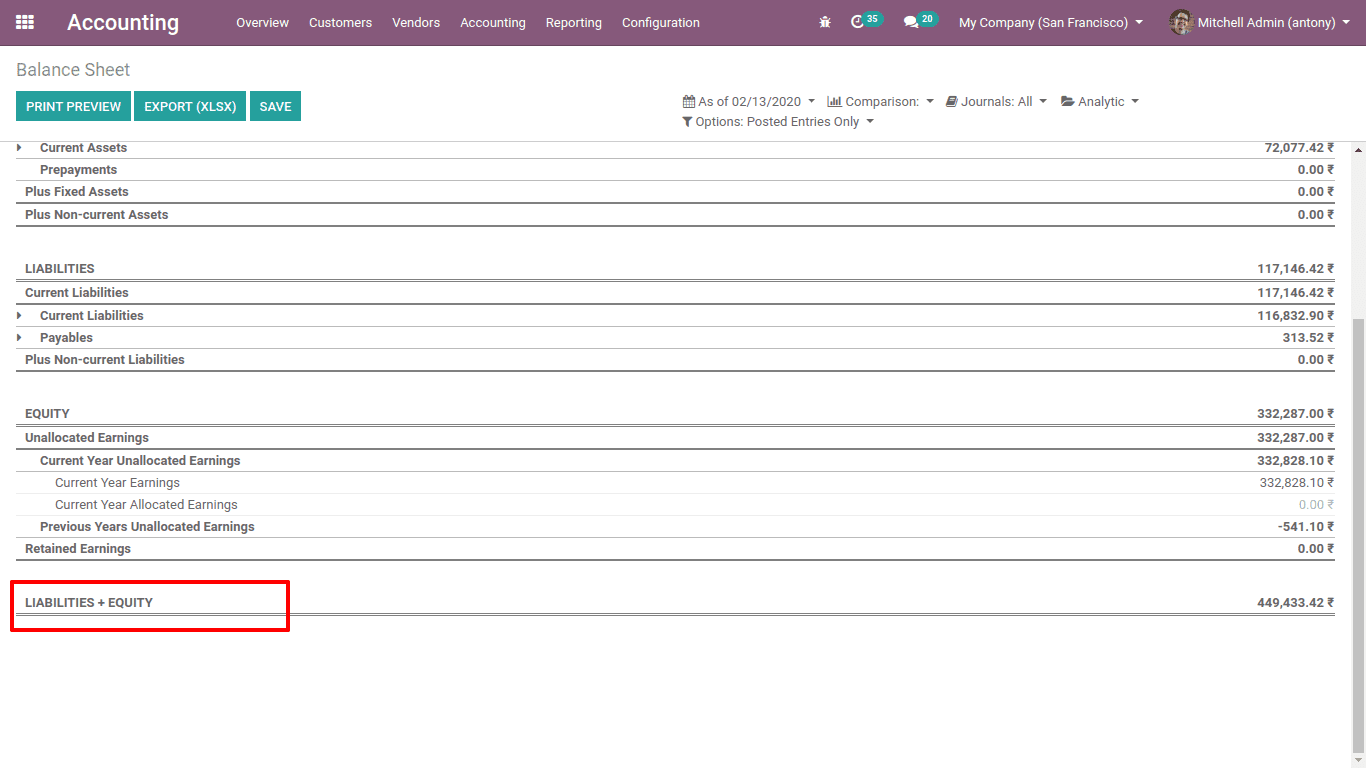This screenshot has width=1366, height=768.
Task: Click the EQUITY section heading
Action: [x=47, y=414]
